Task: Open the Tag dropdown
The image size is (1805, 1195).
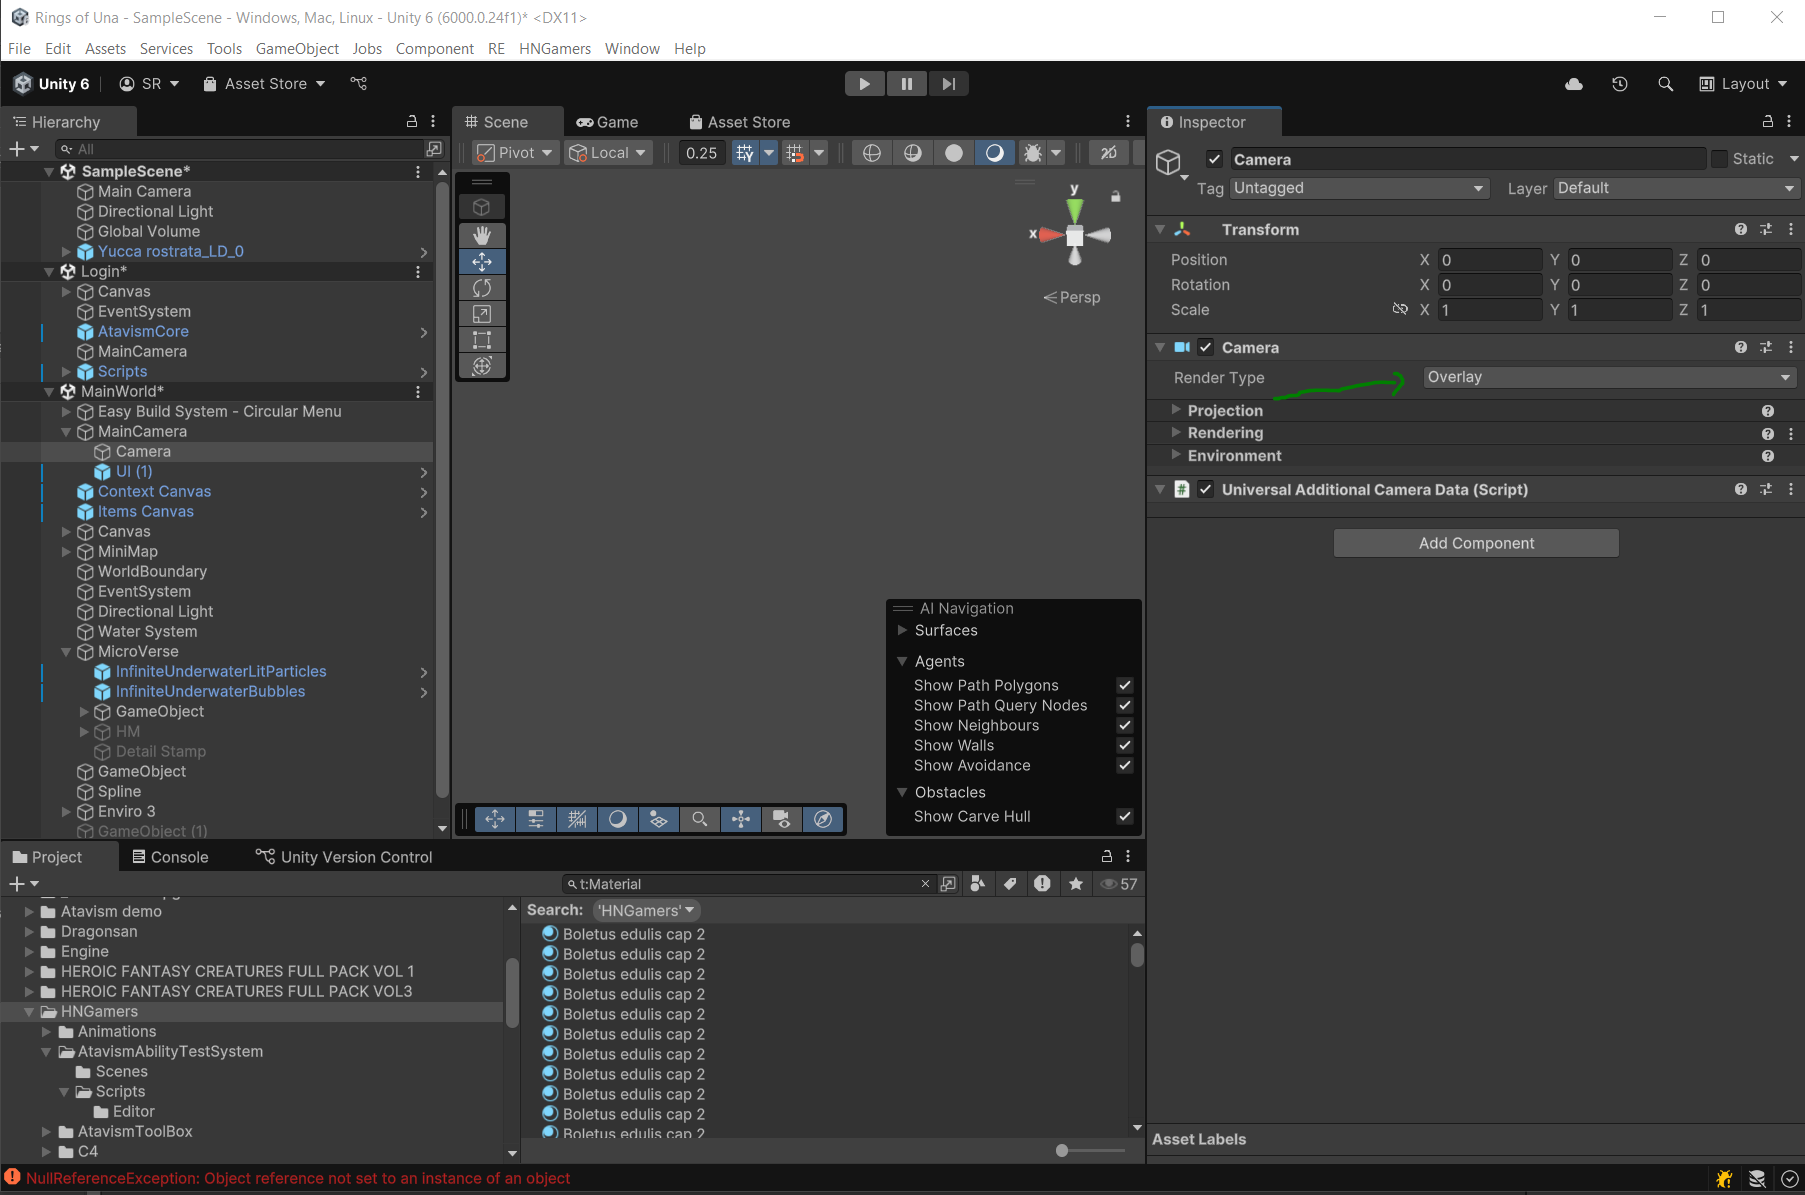Action: (x=1358, y=188)
